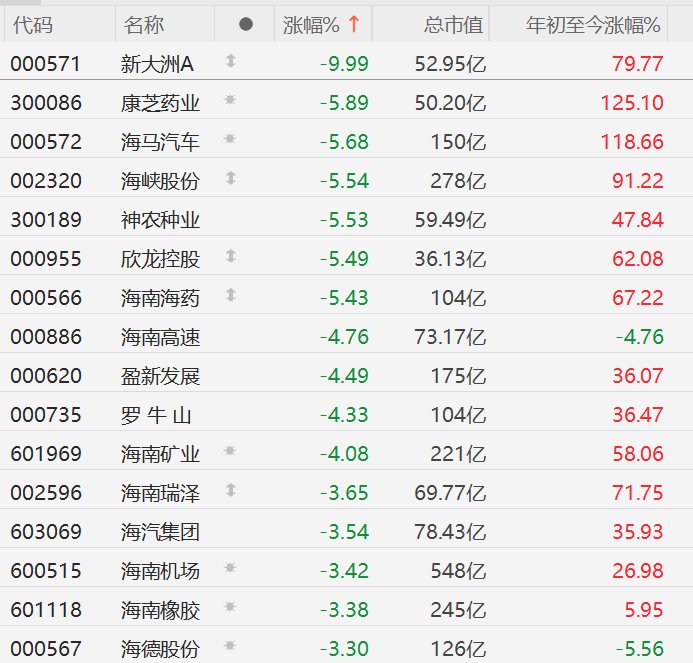Click the star marker icon beside 康芝药业

(x=230, y=102)
